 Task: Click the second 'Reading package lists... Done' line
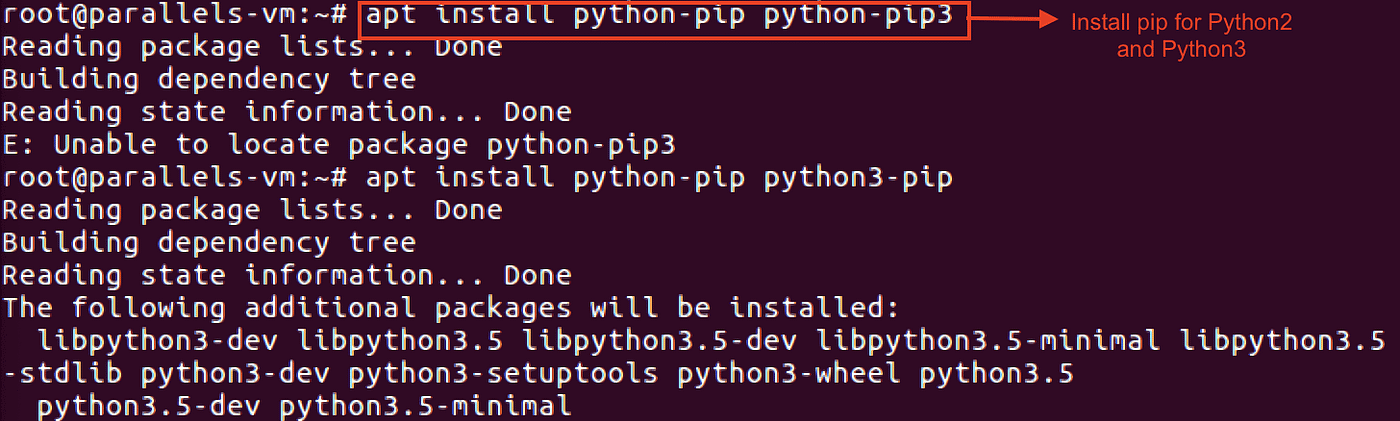point(252,210)
